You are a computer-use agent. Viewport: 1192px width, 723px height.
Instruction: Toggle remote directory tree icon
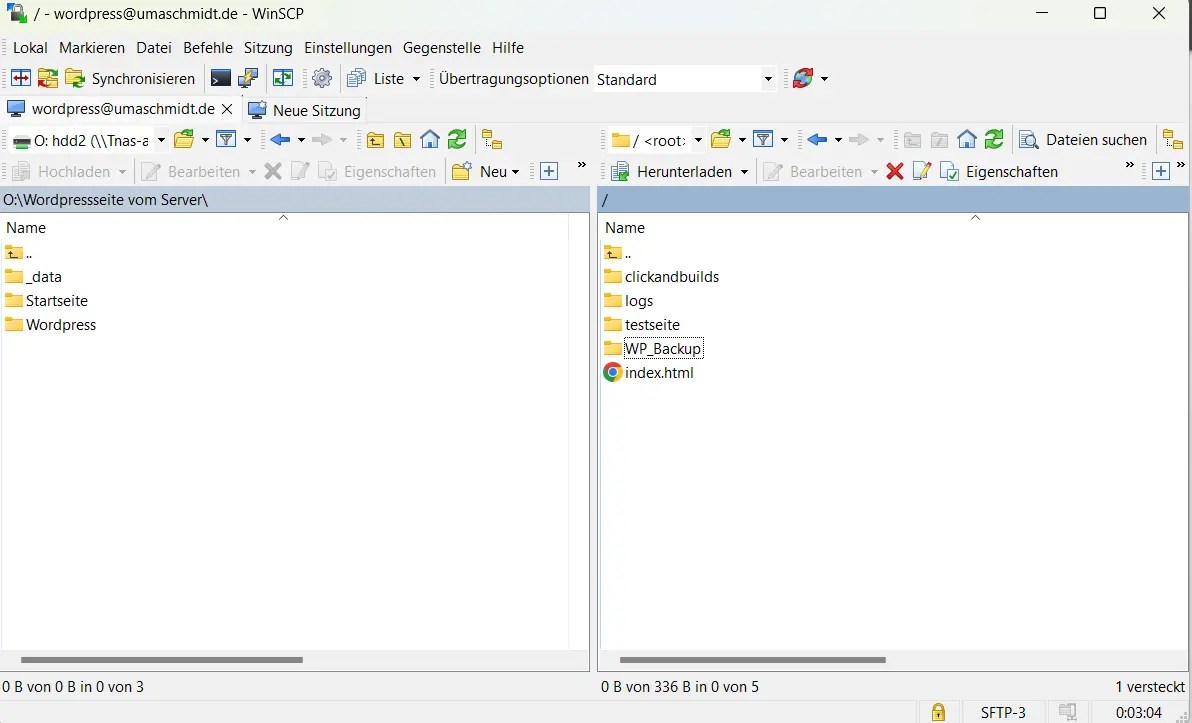1173,140
